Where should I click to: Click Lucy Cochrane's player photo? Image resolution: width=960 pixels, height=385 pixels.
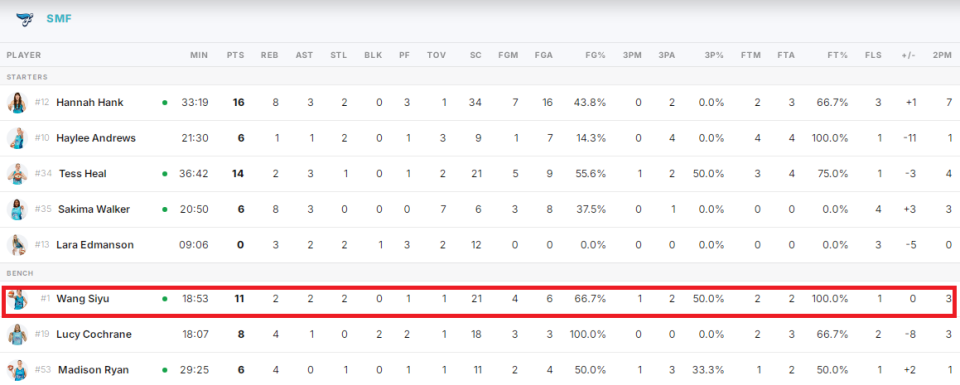(x=17, y=334)
